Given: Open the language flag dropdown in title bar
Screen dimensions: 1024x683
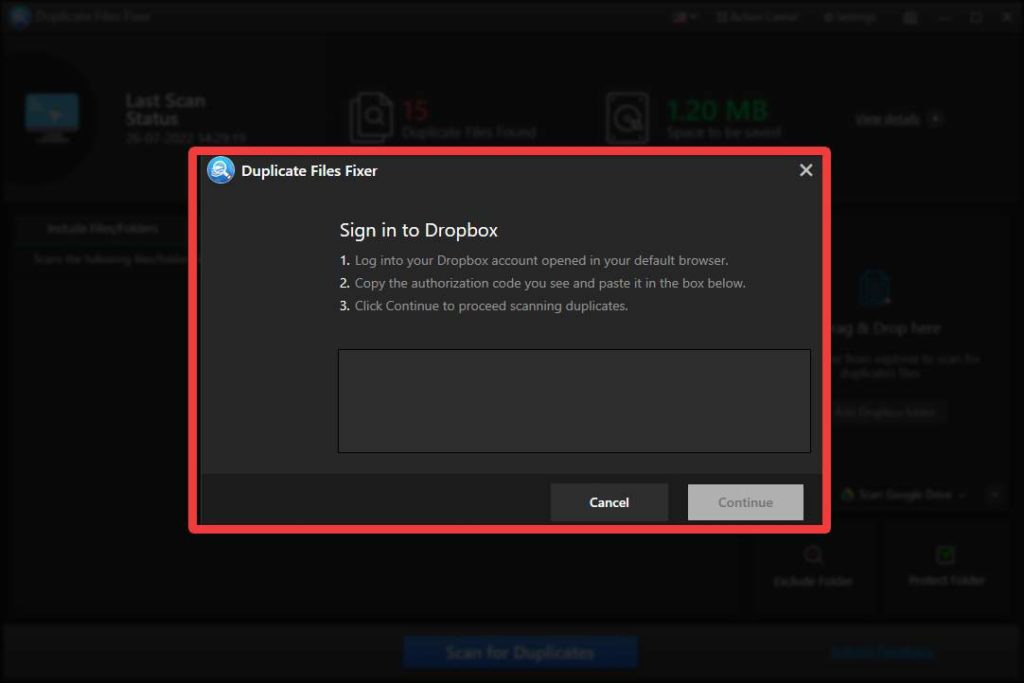Looking at the screenshot, I should coord(685,17).
